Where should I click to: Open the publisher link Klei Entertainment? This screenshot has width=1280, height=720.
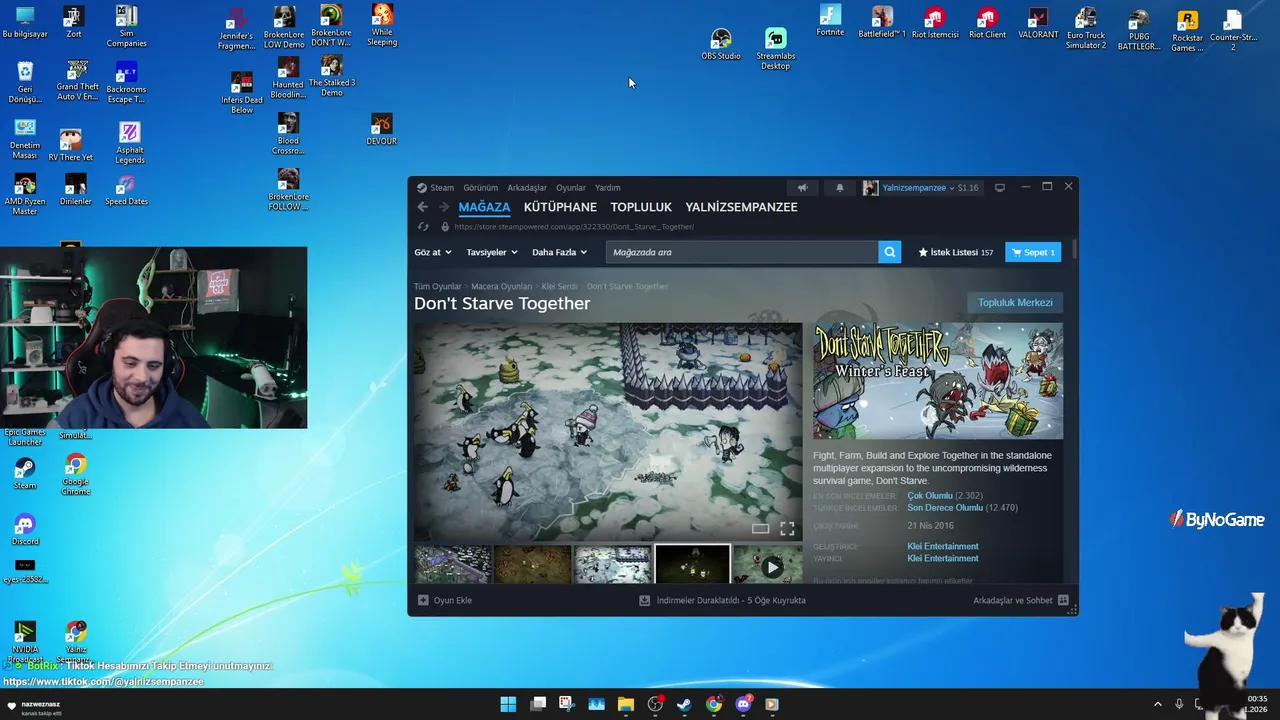[x=943, y=559]
